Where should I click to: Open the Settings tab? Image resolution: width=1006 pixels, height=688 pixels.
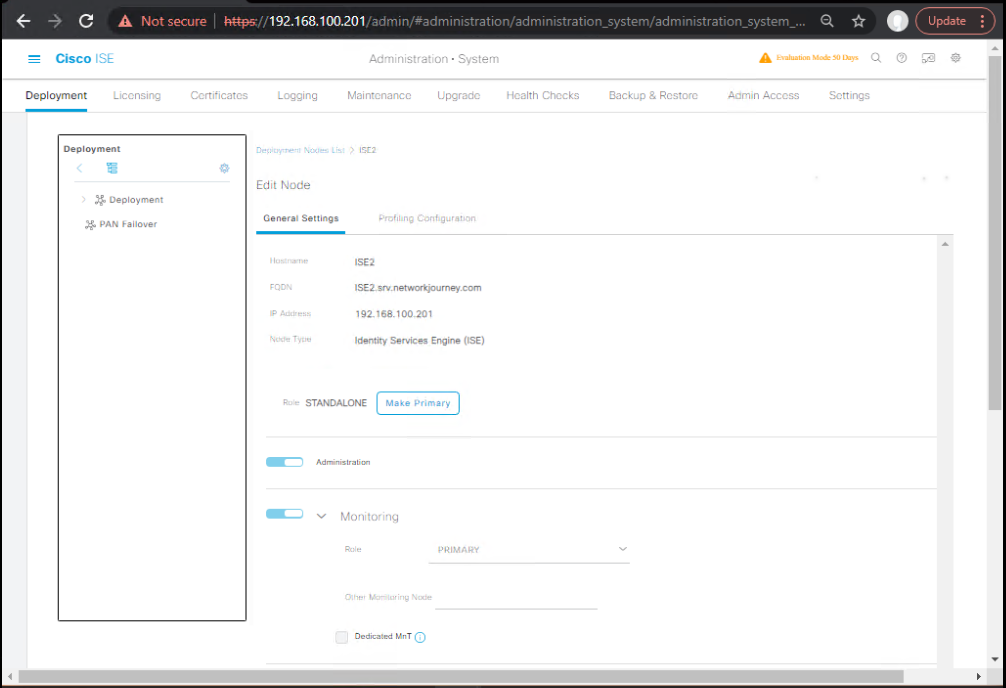(x=849, y=96)
